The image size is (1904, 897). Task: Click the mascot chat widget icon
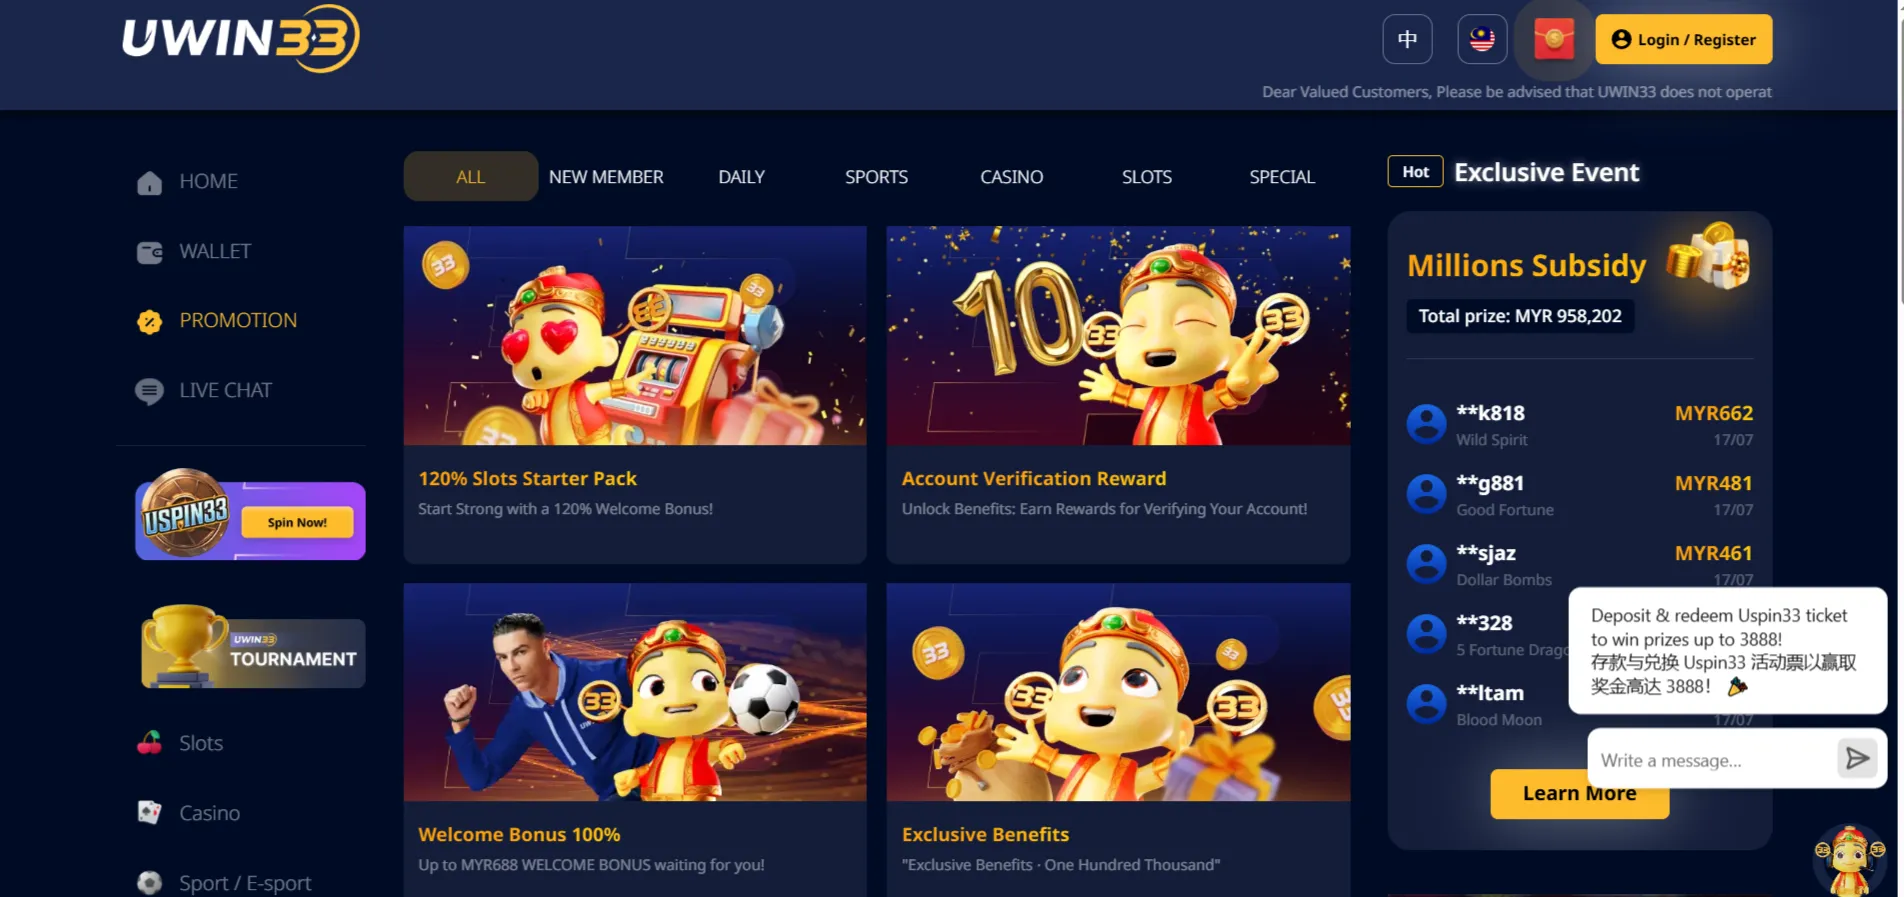[x=1849, y=860]
